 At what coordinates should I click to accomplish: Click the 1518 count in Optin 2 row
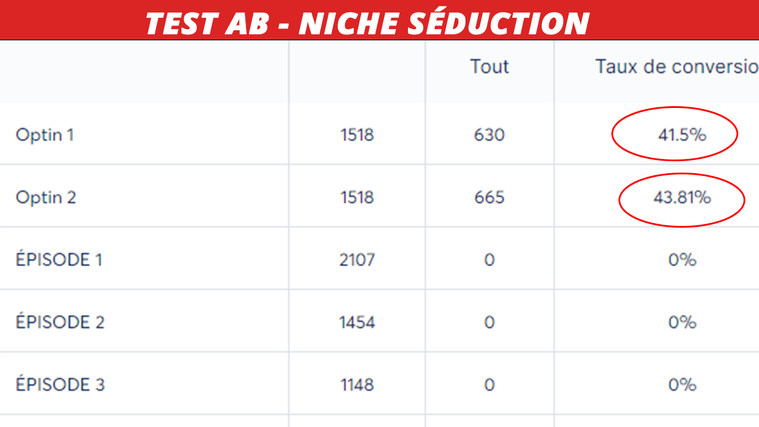click(x=357, y=198)
